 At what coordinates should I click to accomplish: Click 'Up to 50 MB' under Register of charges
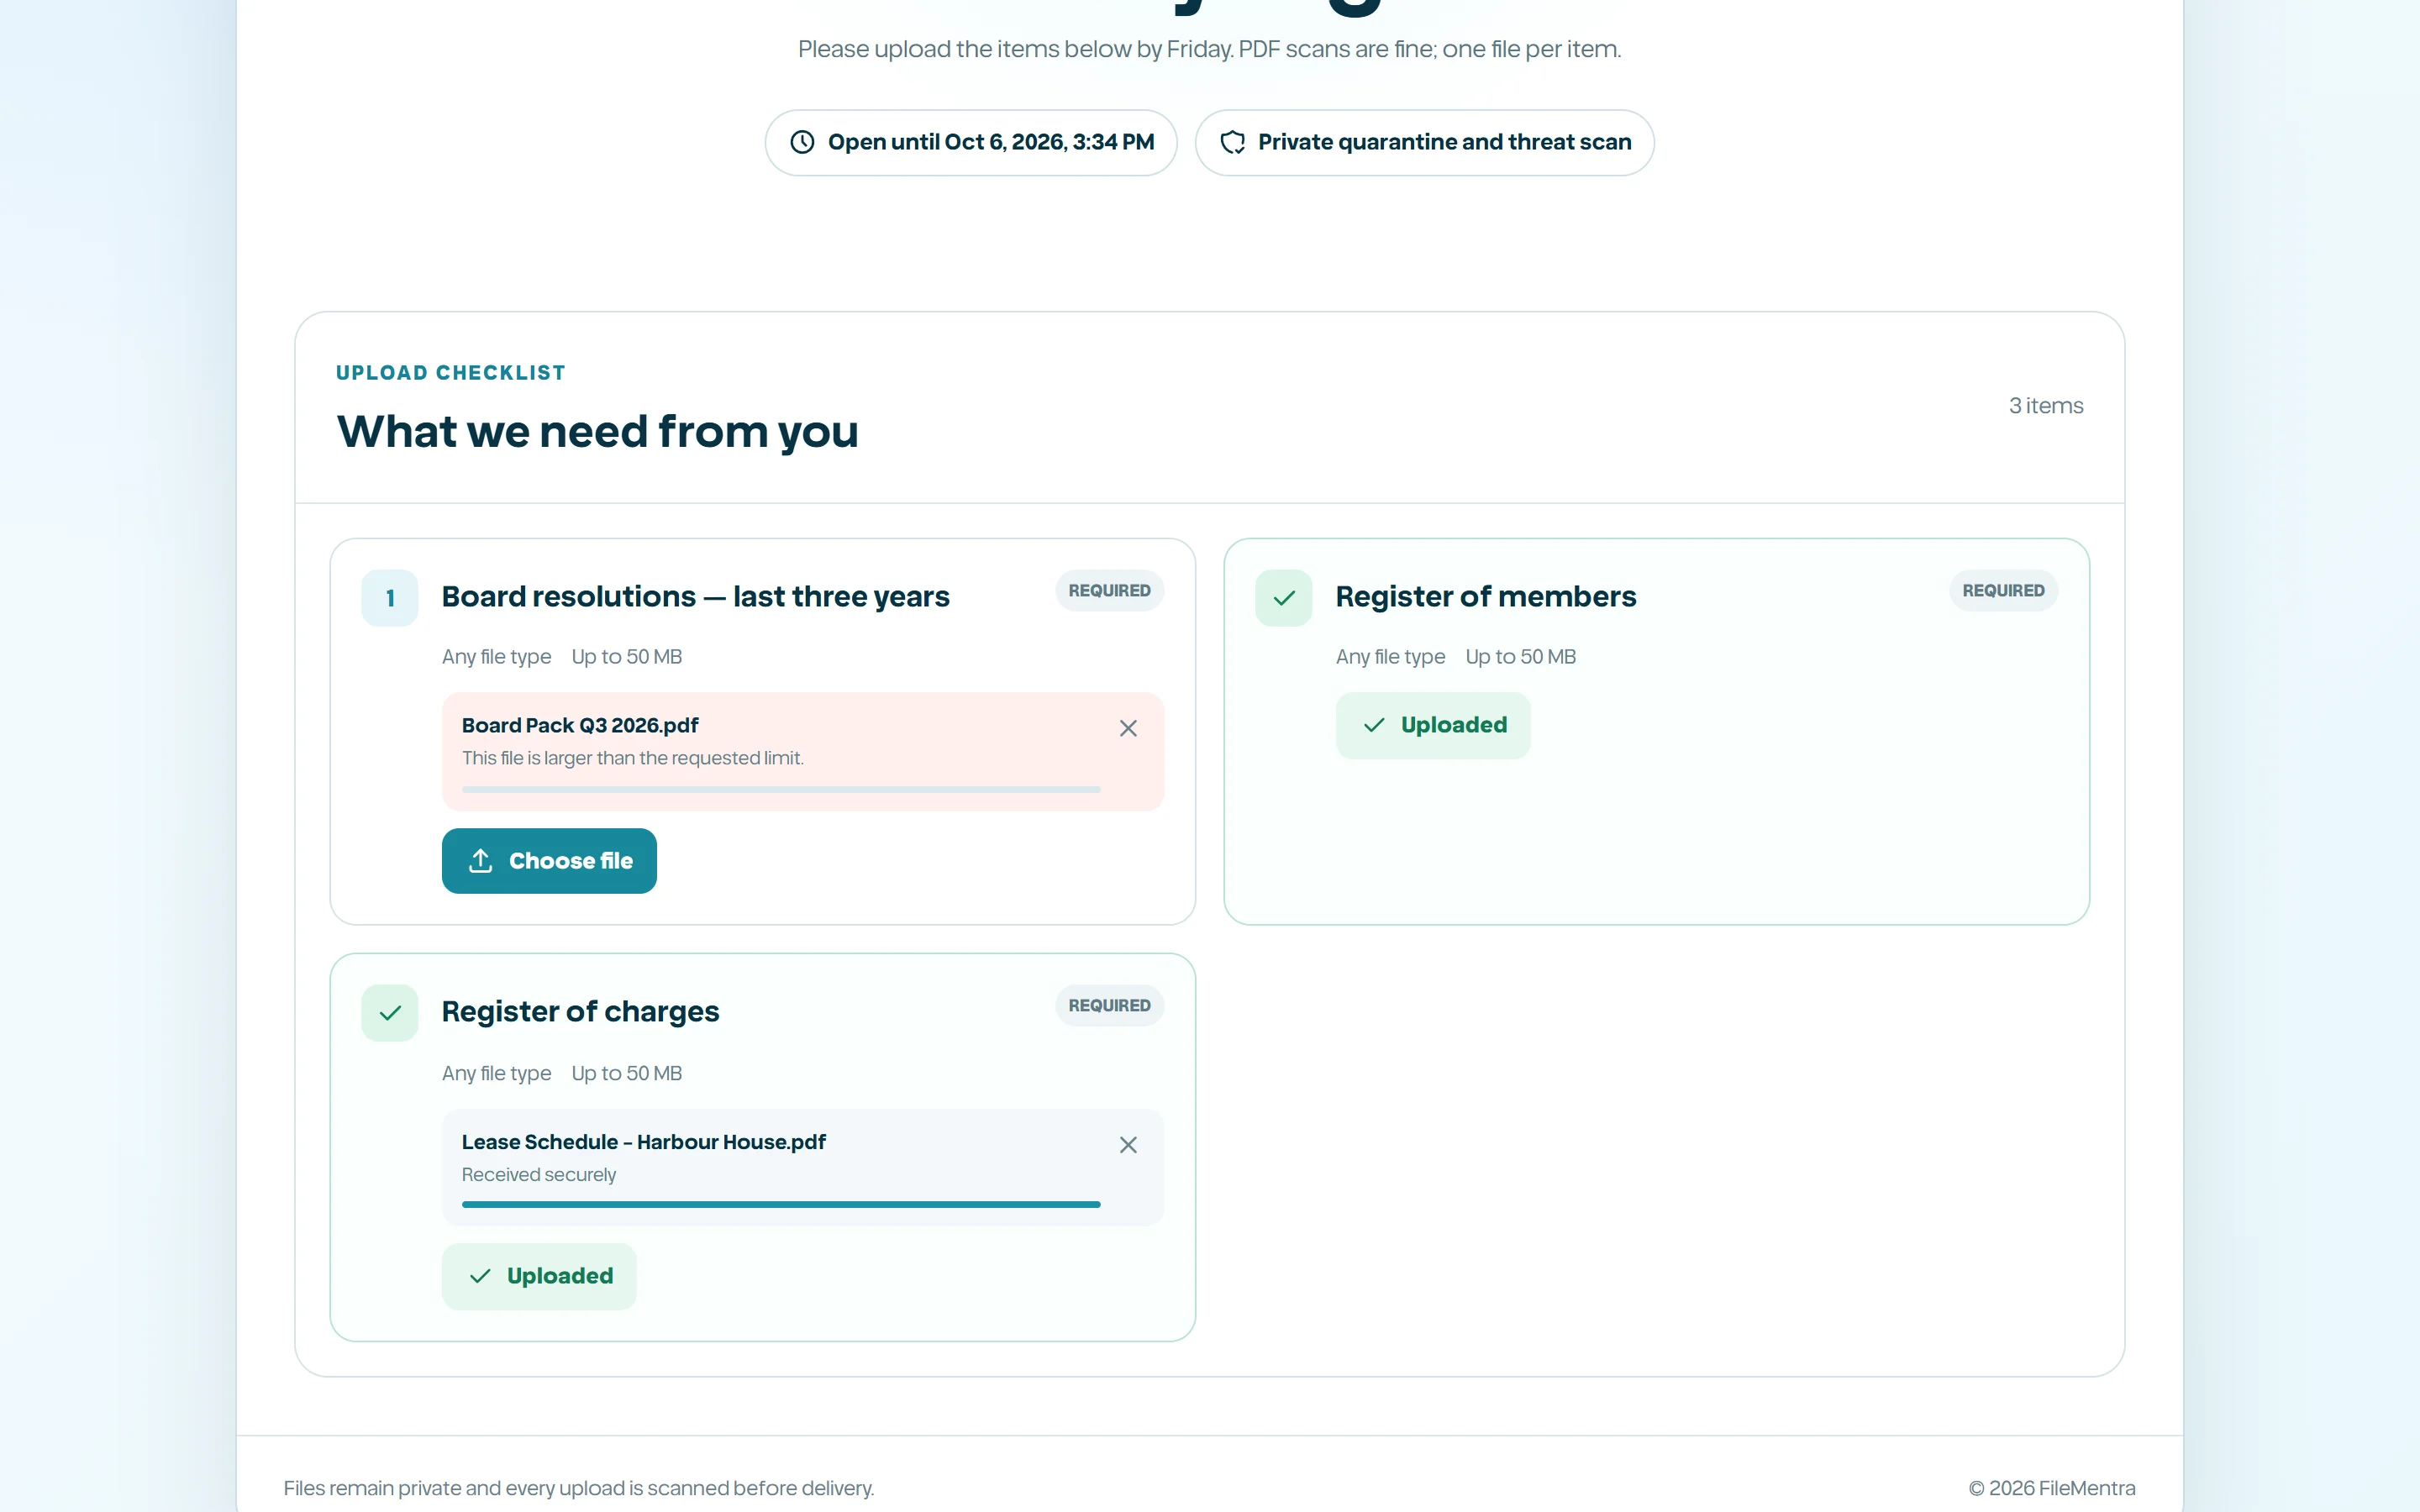click(627, 1073)
